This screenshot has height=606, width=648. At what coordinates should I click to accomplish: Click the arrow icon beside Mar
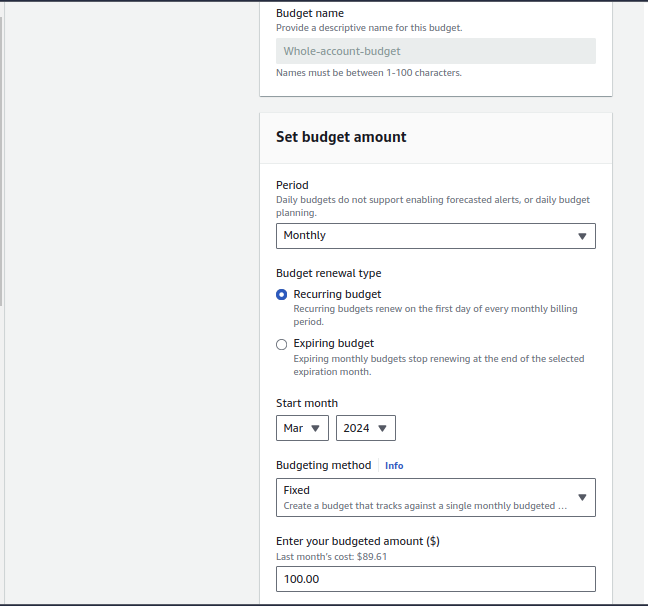(316, 428)
